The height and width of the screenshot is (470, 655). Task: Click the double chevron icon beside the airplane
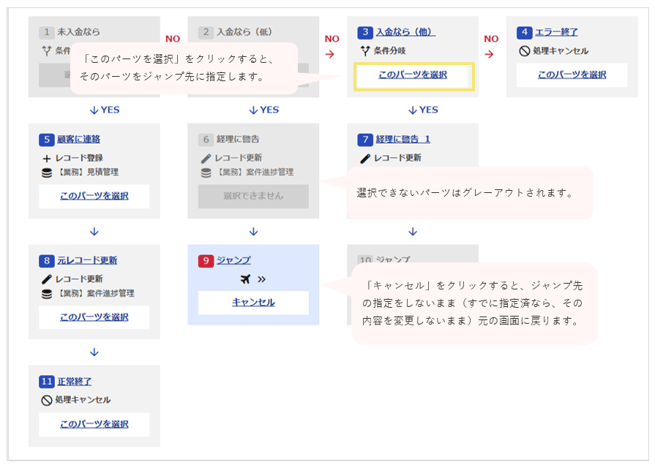(x=261, y=279)
